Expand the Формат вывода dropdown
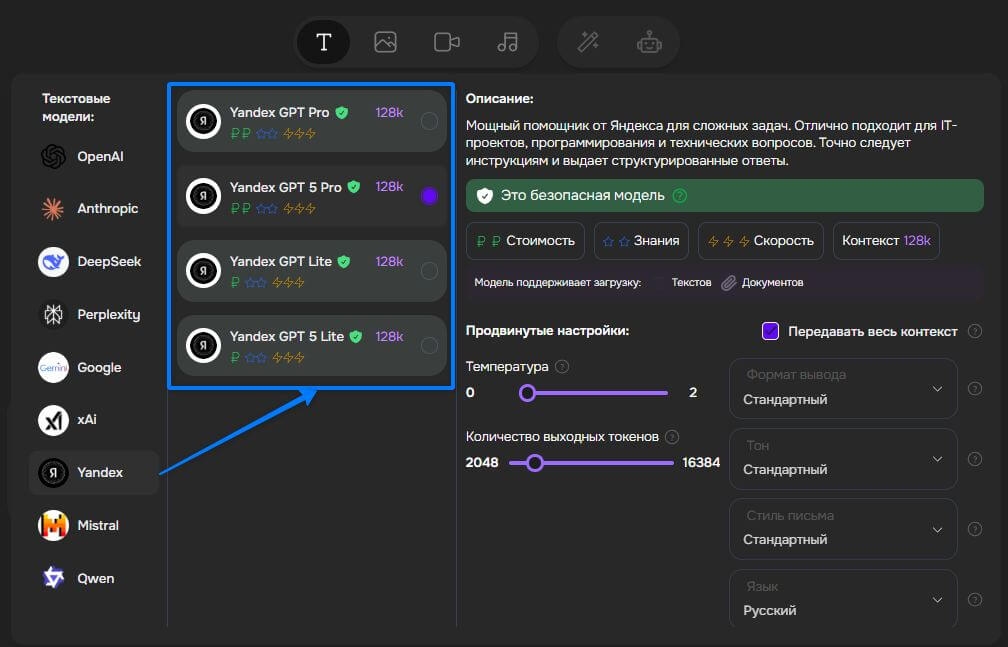Image resolution: width=1008 pixels, height=647 pixels. point(843,388)
